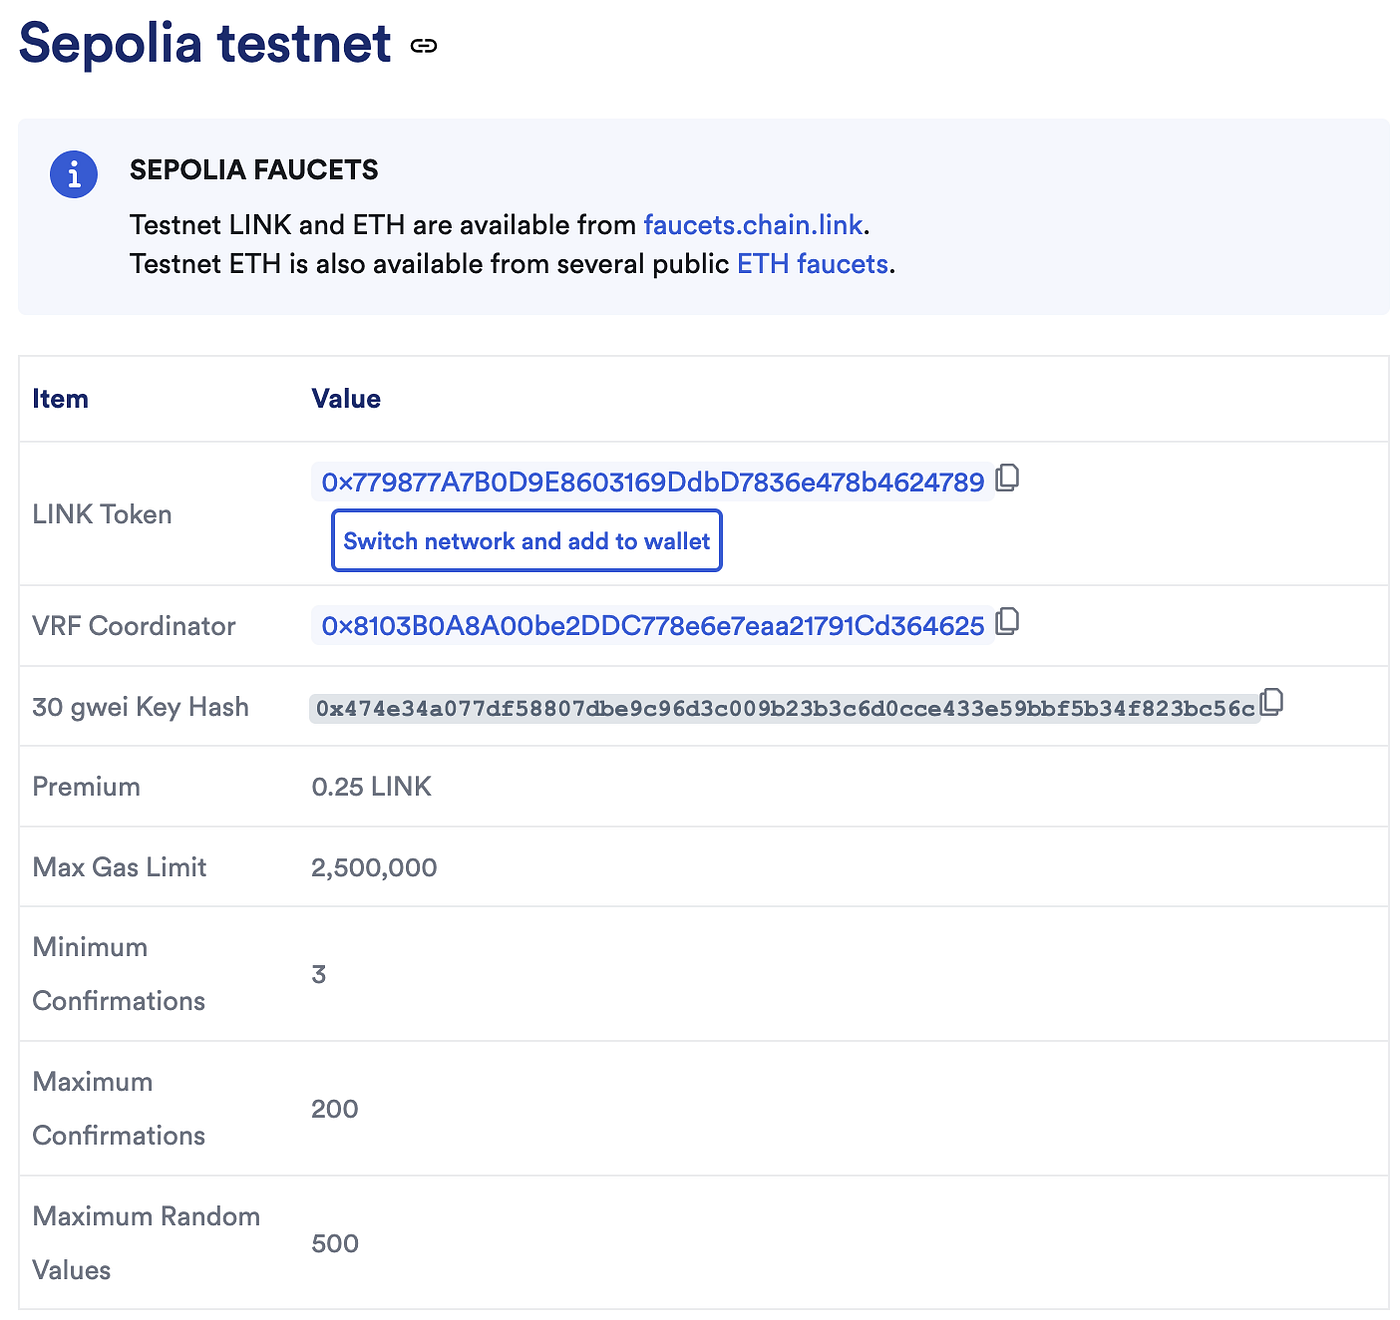Click the SEPOLIA FAUCETS title
Screen dimensions: 1400x1320
click(254, 170)
